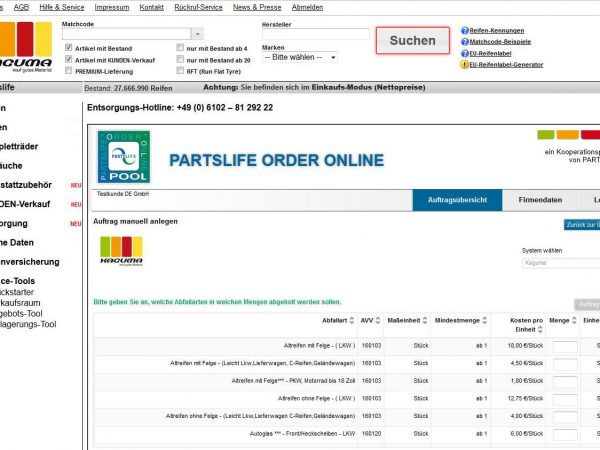
Task: Open the Einlagerungs-Tool sidebar entry
Action: (x=28, y=324)
